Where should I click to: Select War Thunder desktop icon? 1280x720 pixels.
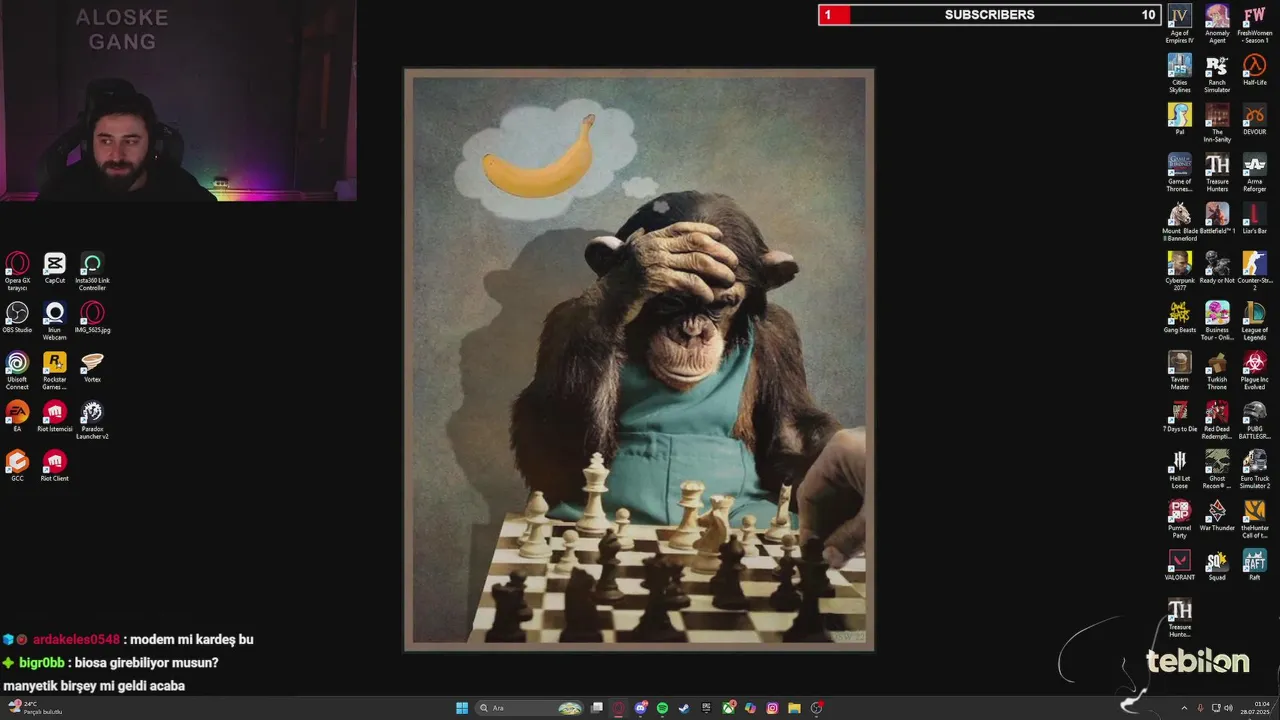(x=1217, y=515)
